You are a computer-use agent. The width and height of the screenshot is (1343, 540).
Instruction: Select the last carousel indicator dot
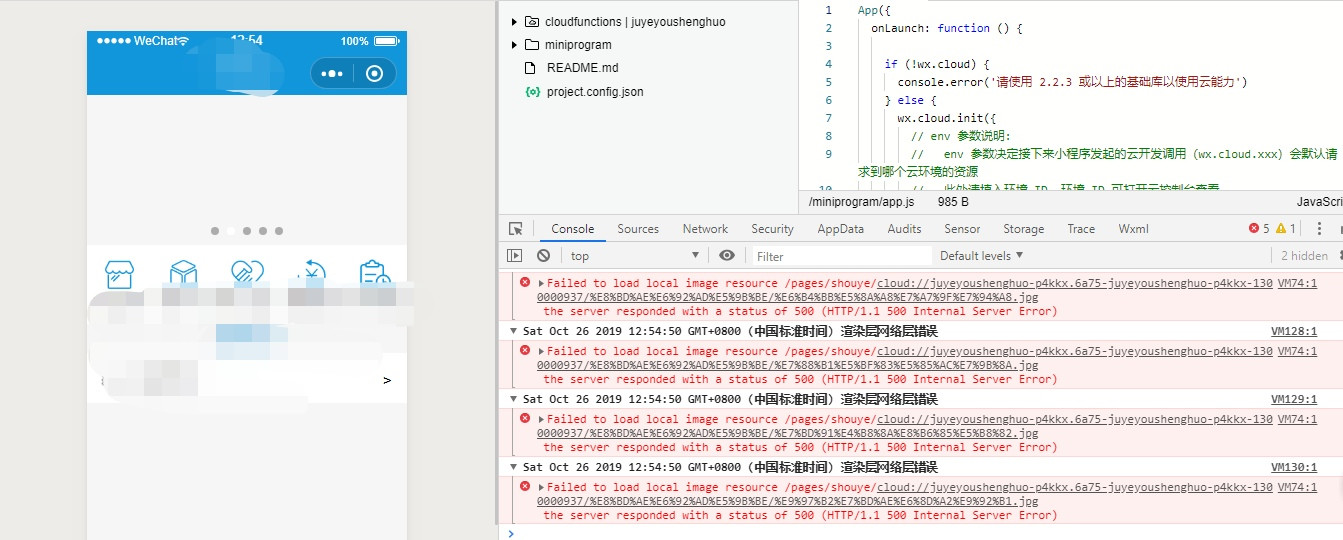pos(279,231)
